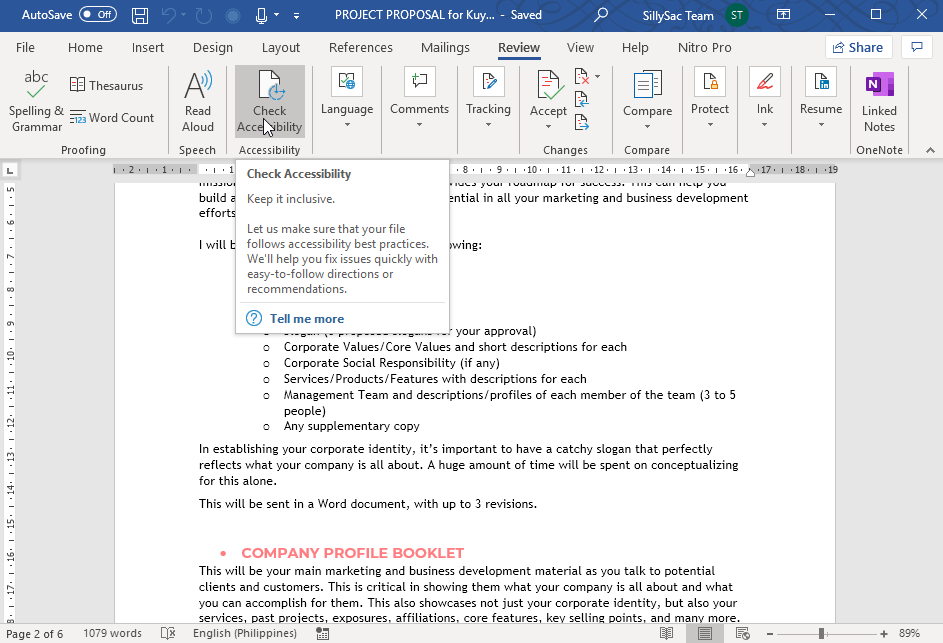943x643 pixels.
Task: Click the zoom out minus button
Action: (x=770, y=633)
